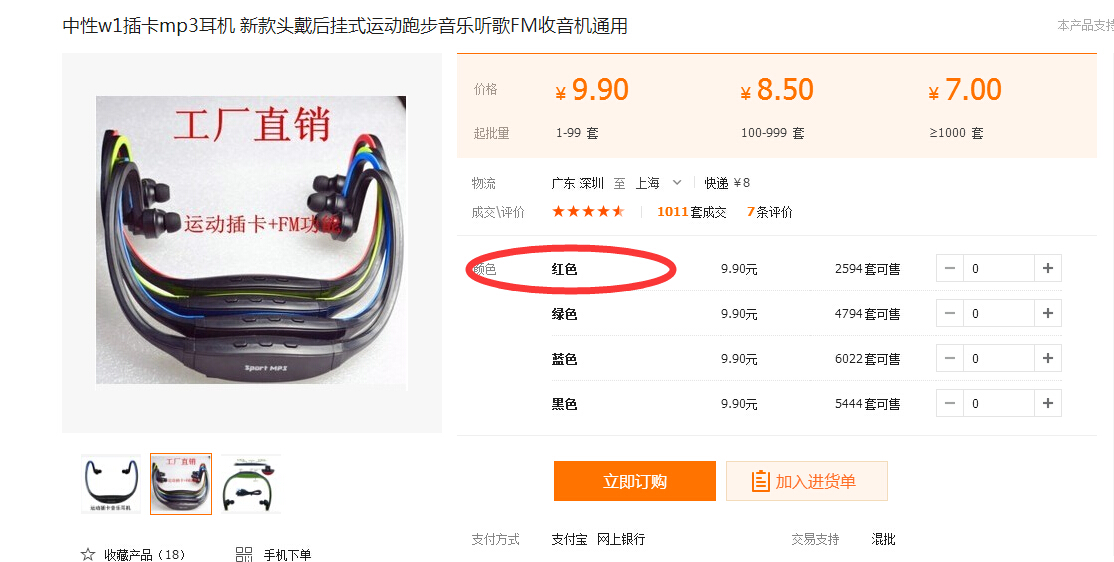Click the five-star rating display
The image size is (1114, 562).
click(x=588, y=211)
